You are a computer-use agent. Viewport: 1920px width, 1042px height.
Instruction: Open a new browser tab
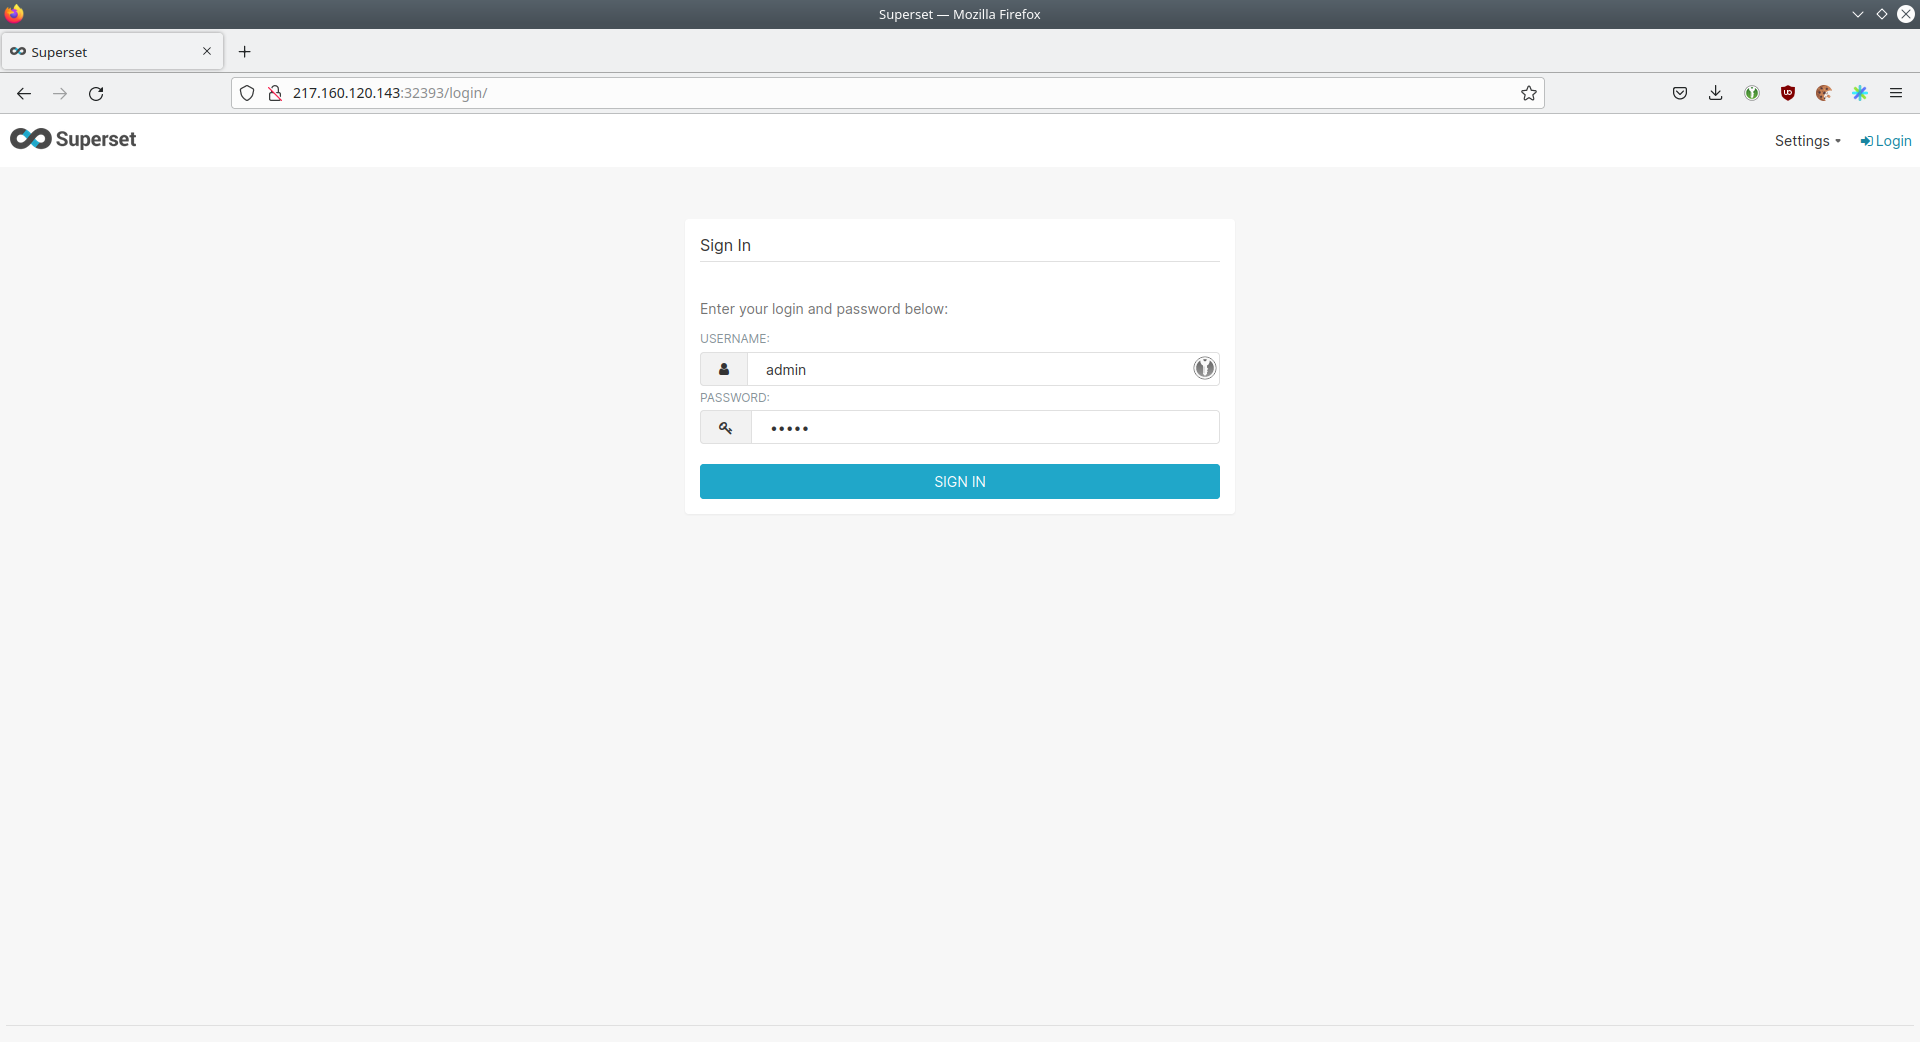tap(244, 52)
